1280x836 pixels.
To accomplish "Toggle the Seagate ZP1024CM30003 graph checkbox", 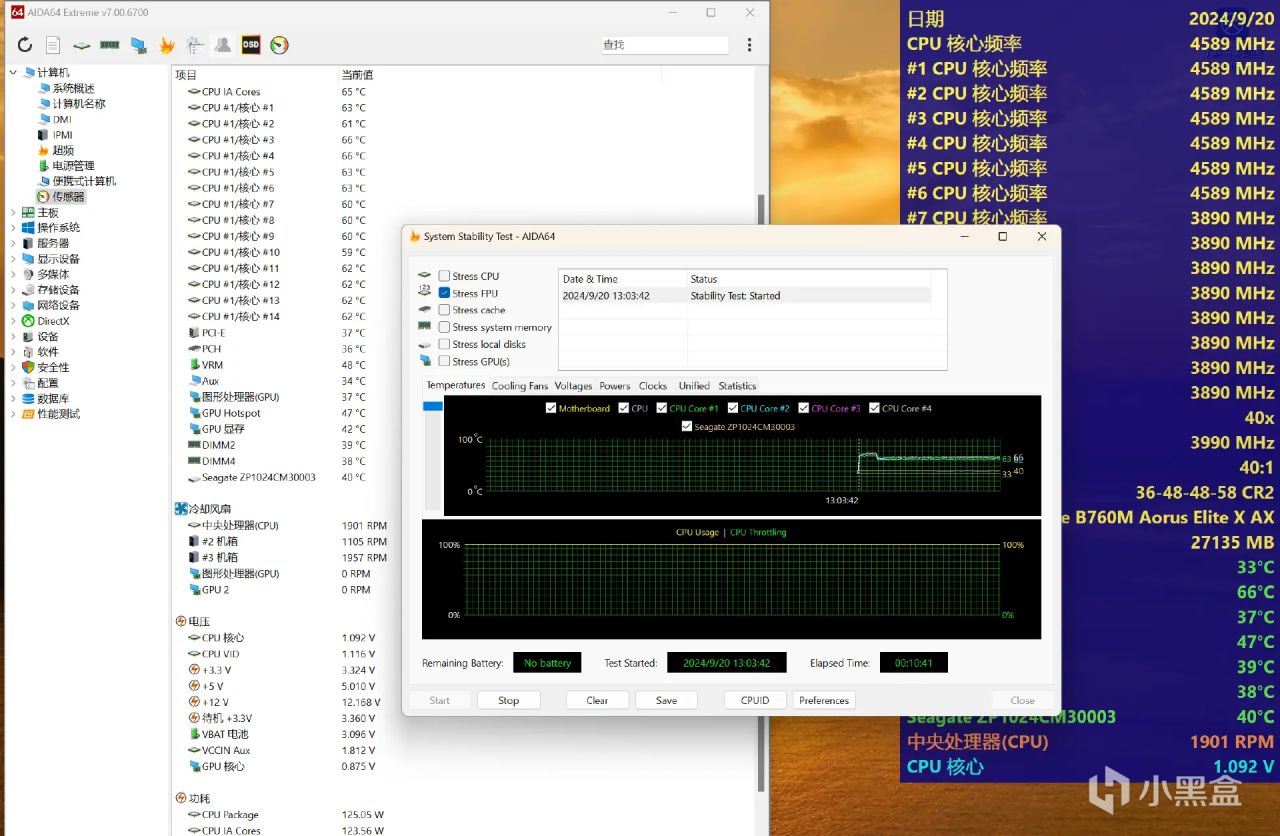I will 686,426.
